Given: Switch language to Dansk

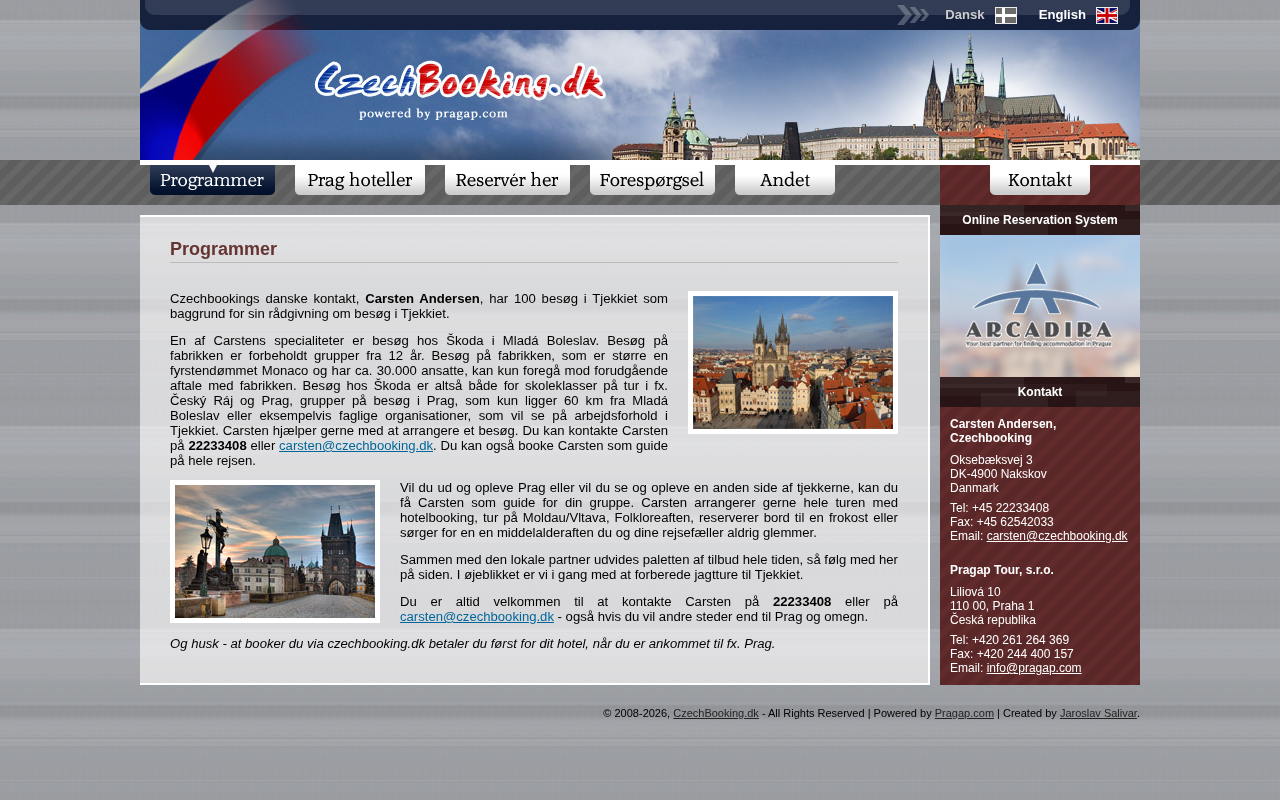Looking at the screenshot, I should coord(965,15).
